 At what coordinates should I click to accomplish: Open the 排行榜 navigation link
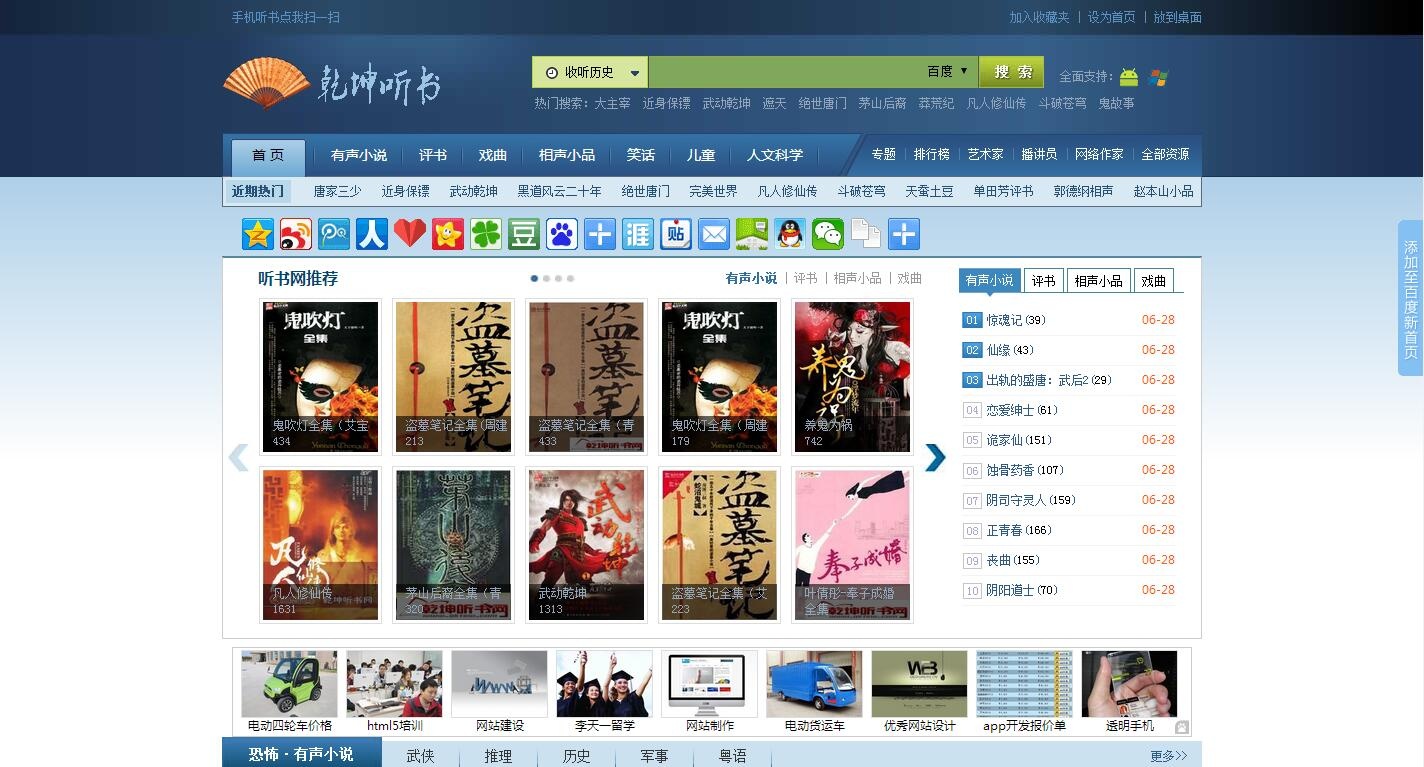tap(931, 154)
